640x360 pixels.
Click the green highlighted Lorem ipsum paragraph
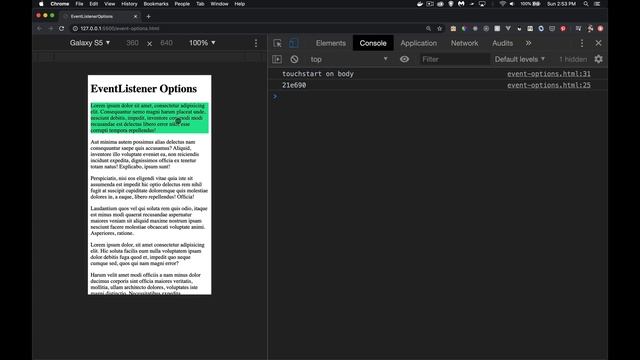click(x=149, y=118)
